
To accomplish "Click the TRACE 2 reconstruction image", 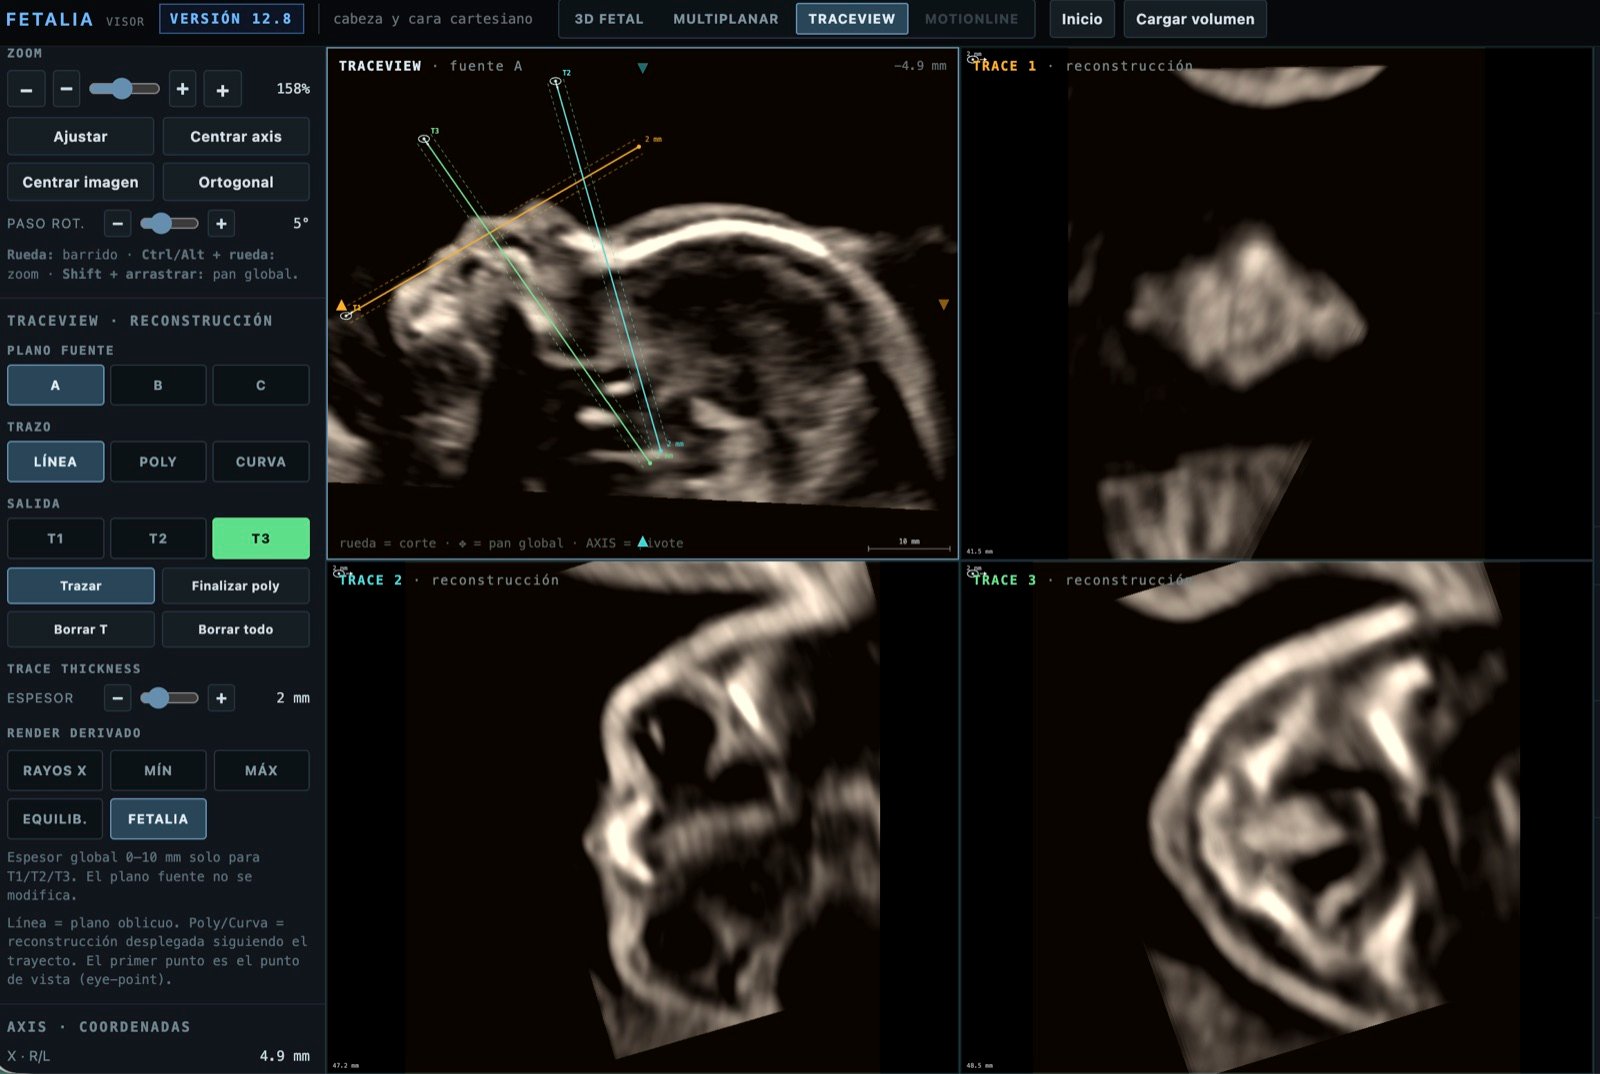I will 643,817.
